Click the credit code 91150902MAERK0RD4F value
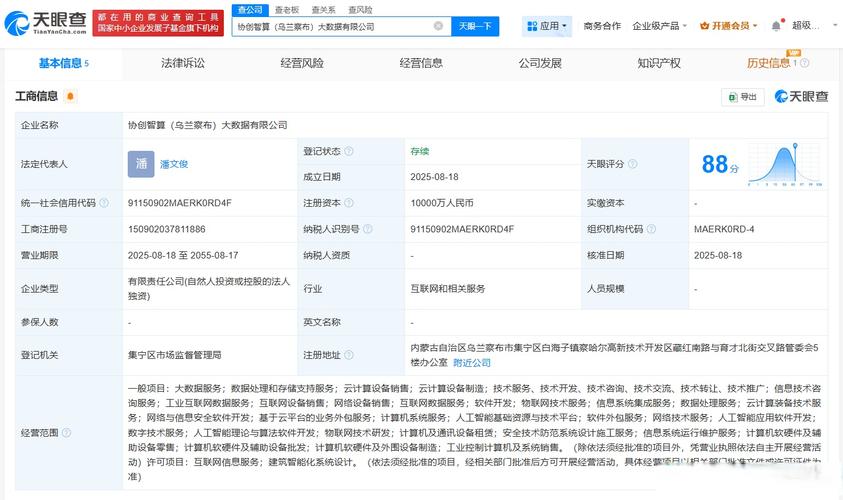Viewport: 843px width, 500px height. point(180,203)
